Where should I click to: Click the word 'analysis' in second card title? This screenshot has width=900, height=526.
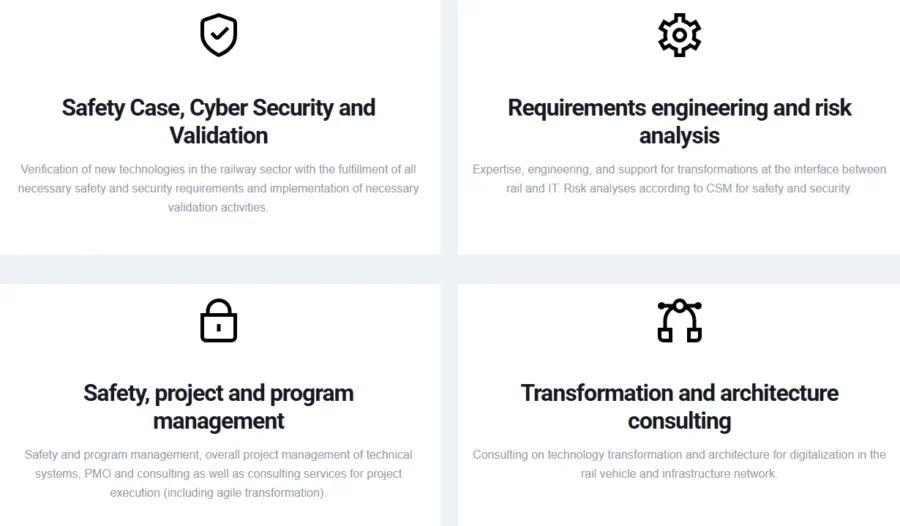[680, 136]
